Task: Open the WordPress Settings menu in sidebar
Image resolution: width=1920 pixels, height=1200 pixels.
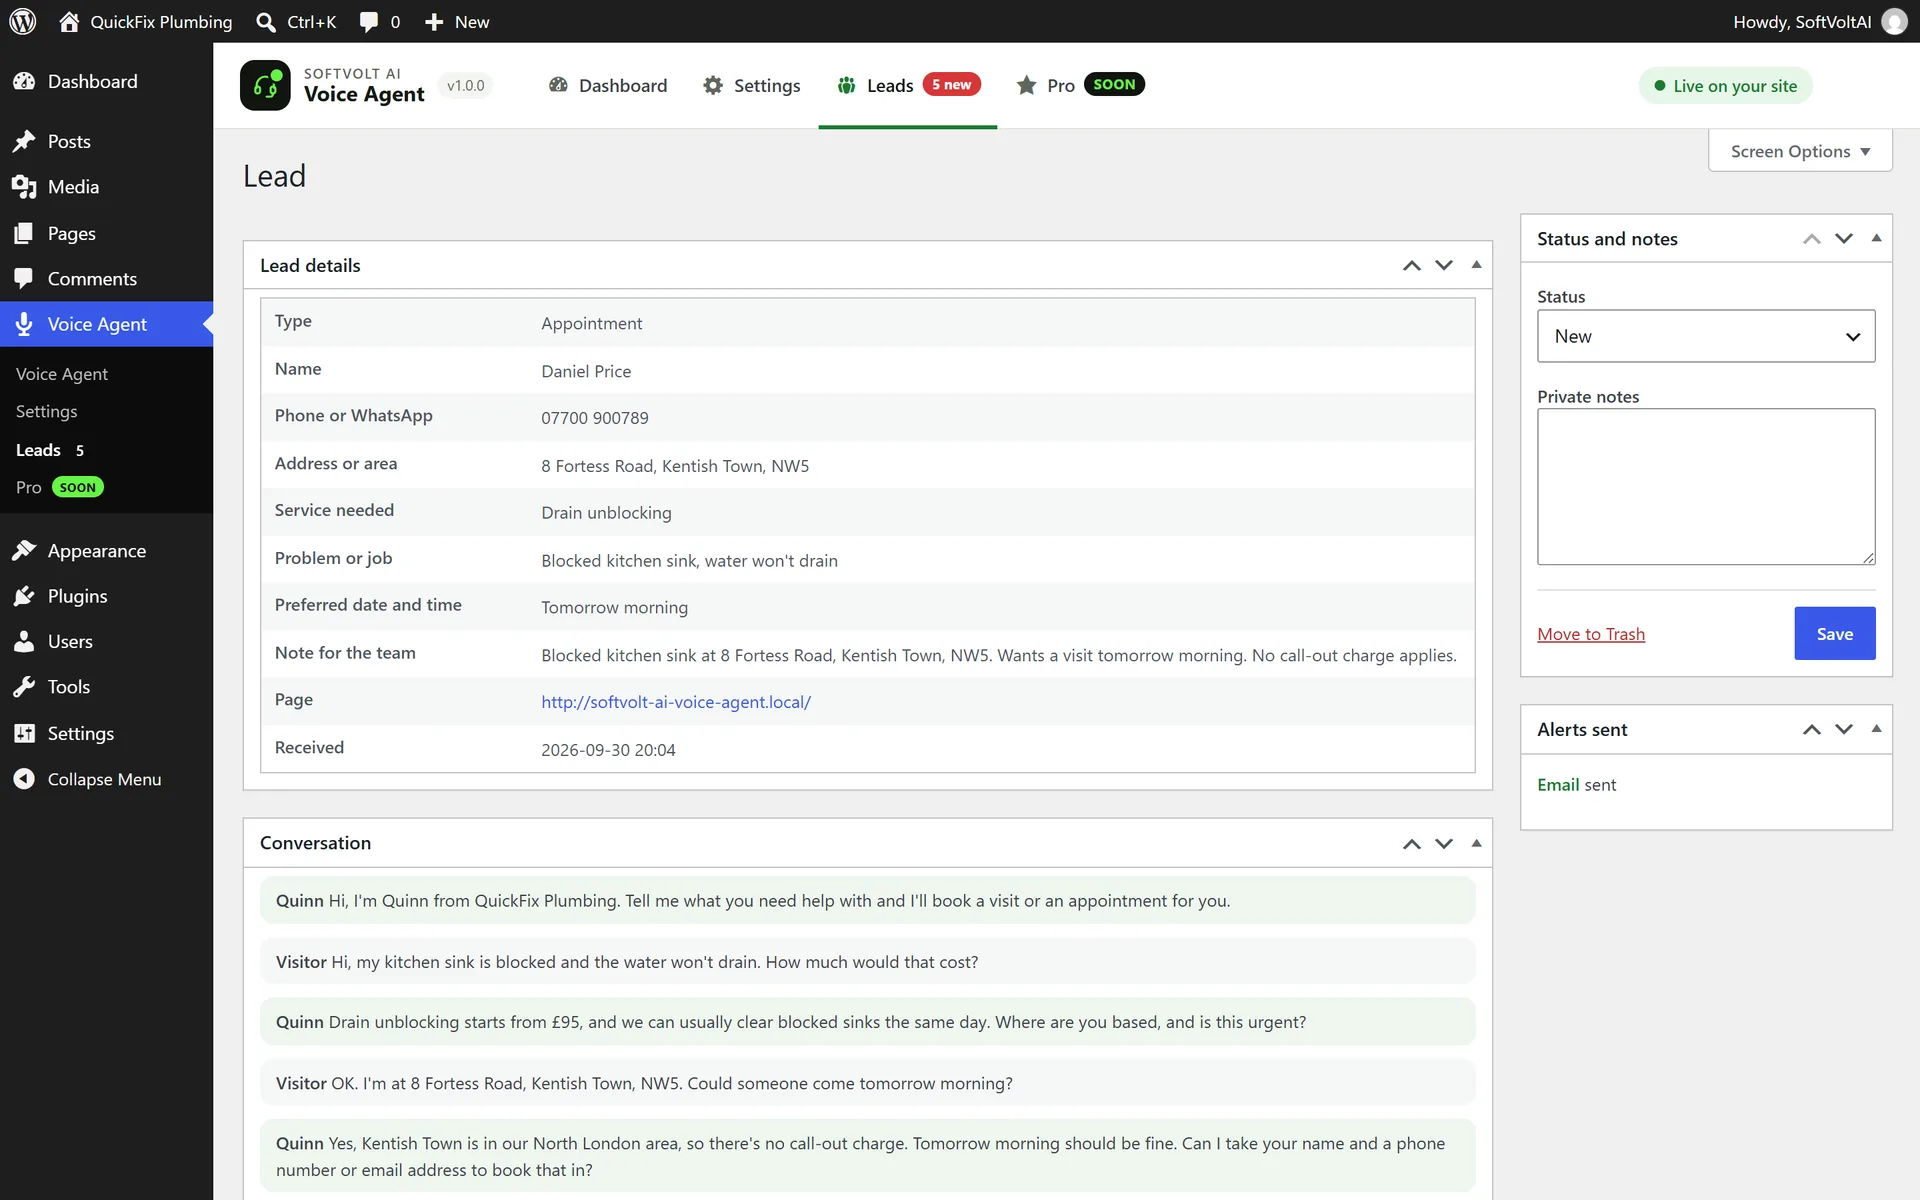Action: click(x=80, y=733)
